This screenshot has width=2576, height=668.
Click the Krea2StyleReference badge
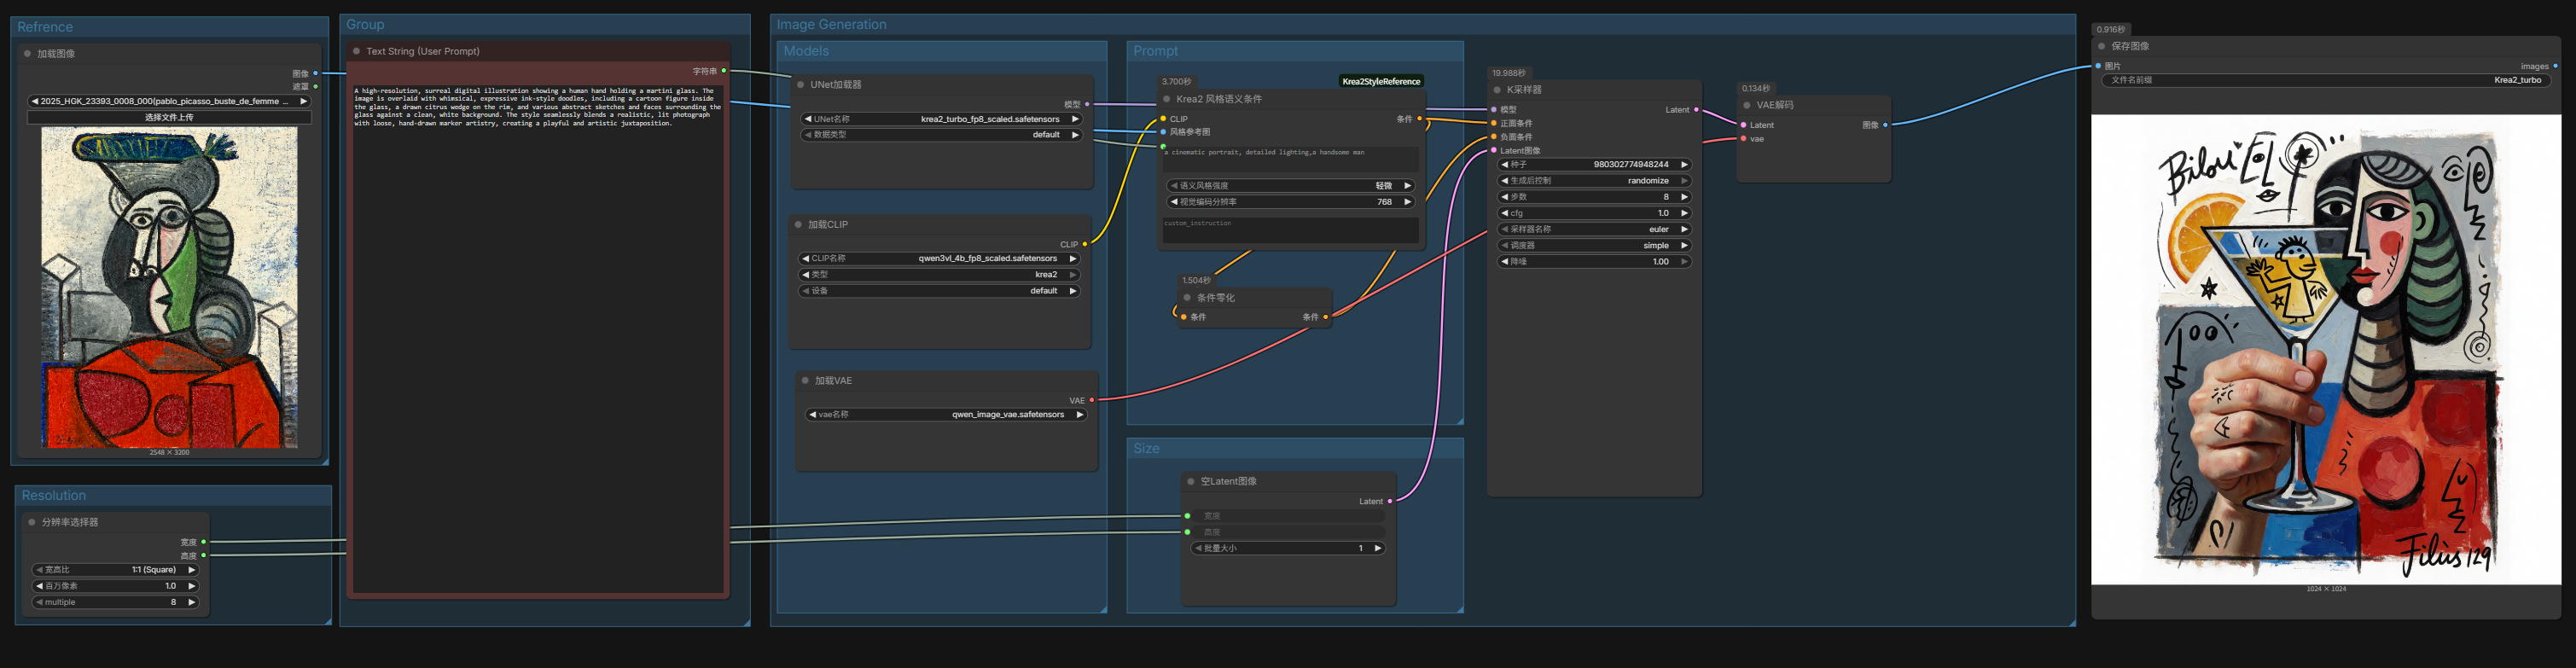click(1381, 81)
